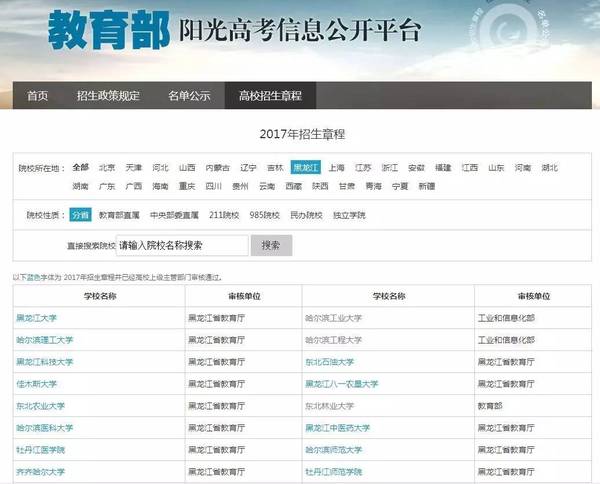Select the highlighted 分省 school type filter
The image size is (600, 484).
click(81, 215)
